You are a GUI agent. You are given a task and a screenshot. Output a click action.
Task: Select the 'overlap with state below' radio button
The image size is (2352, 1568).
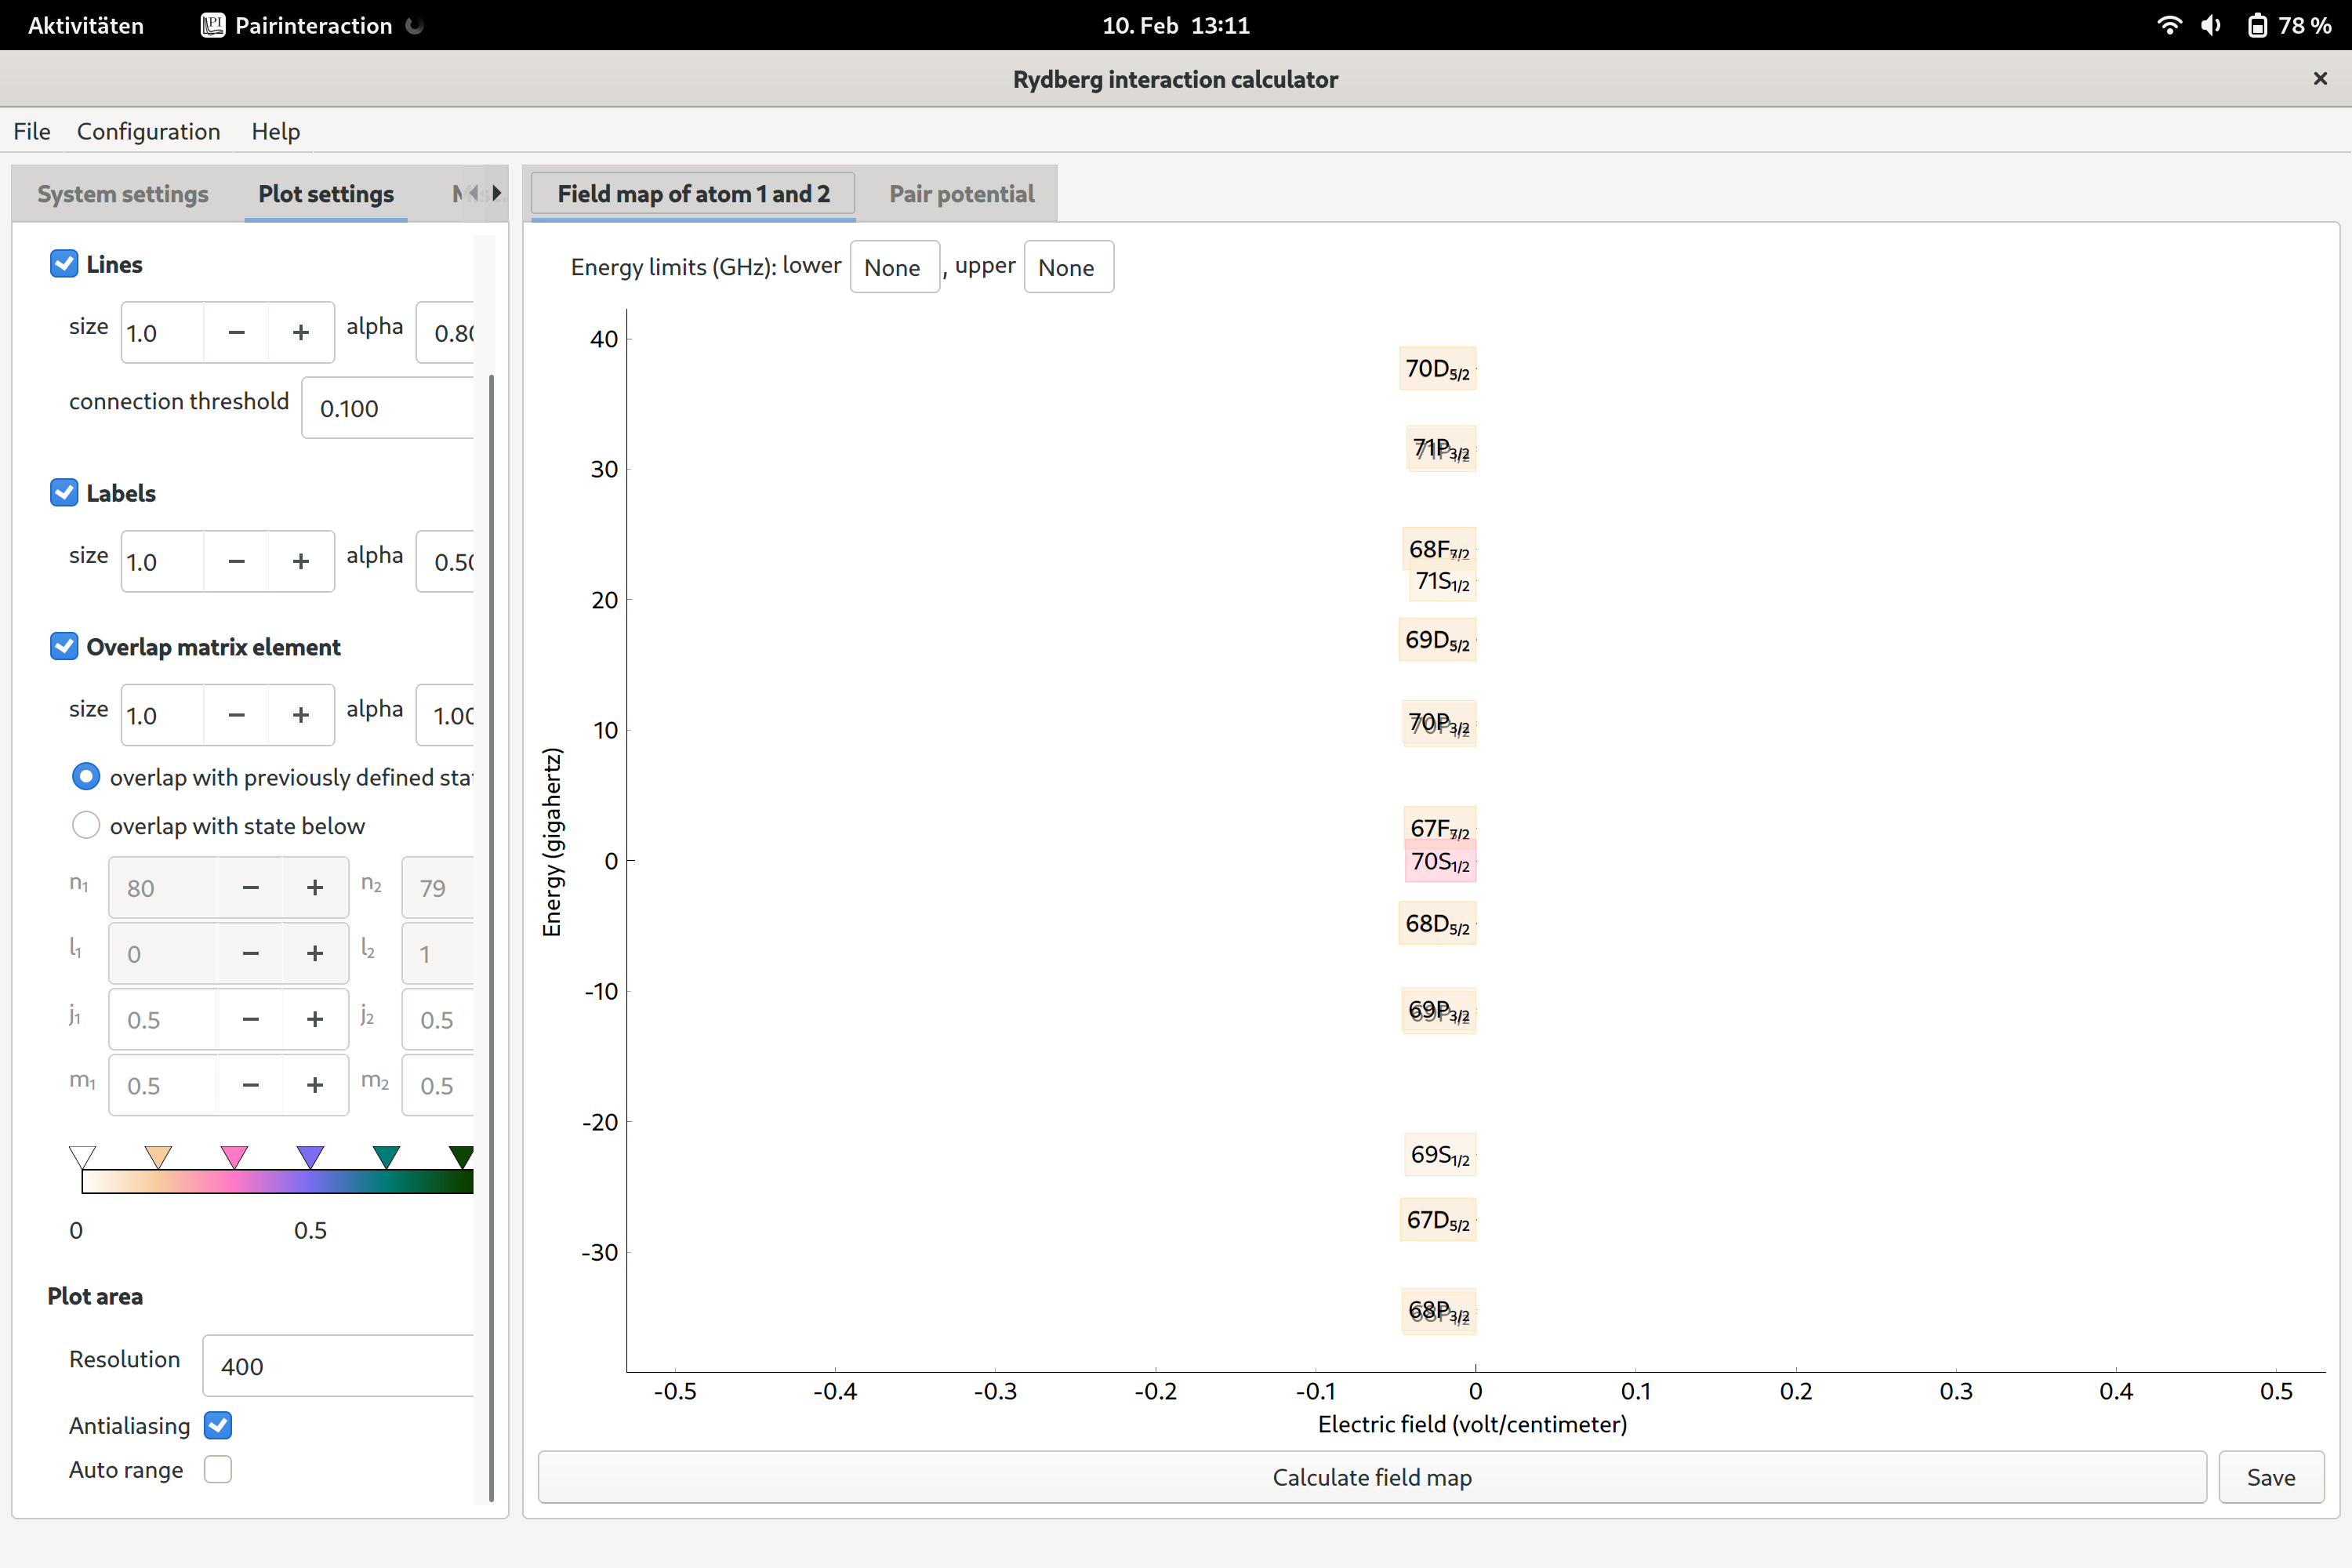[x=86, y=825]
